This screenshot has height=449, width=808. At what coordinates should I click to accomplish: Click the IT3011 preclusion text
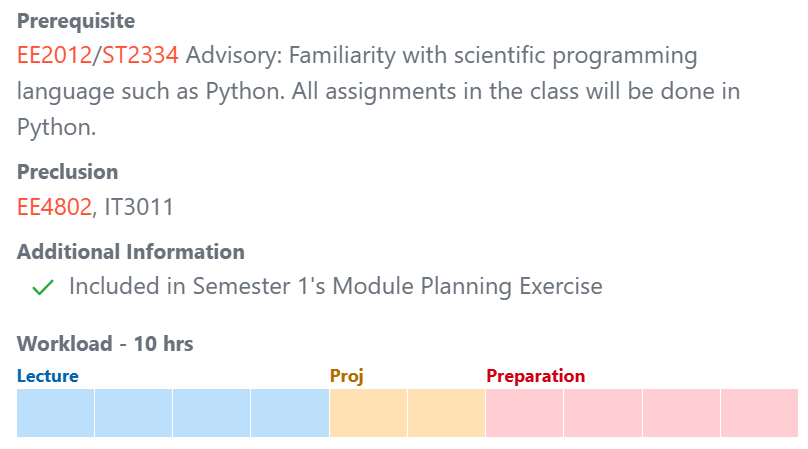[x=139, y=207]
